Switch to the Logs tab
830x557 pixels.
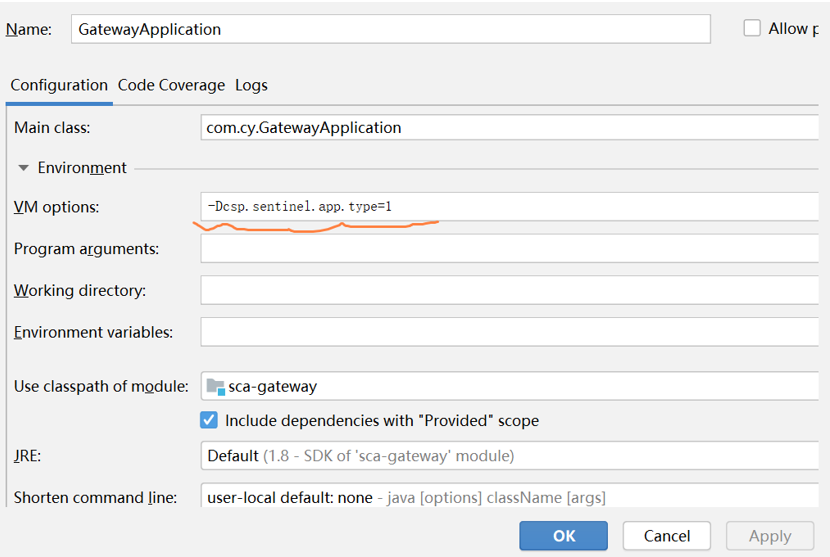pos(251,85)
